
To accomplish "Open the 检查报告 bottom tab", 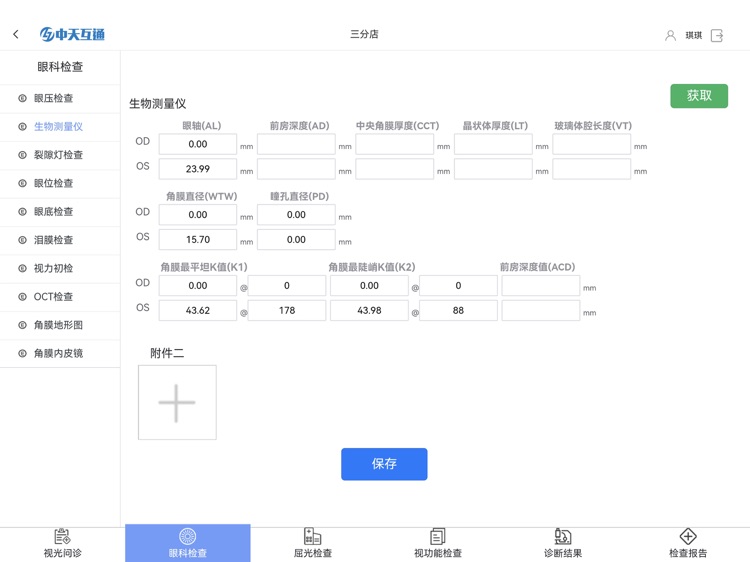I will click(688, 544).
